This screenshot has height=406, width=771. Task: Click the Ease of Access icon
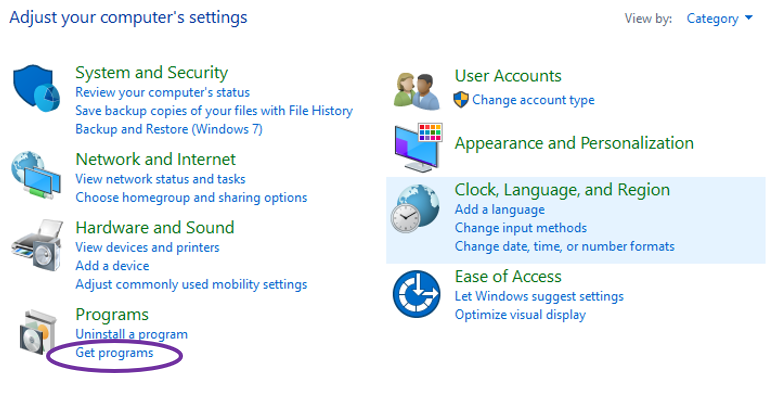point(417,294)
